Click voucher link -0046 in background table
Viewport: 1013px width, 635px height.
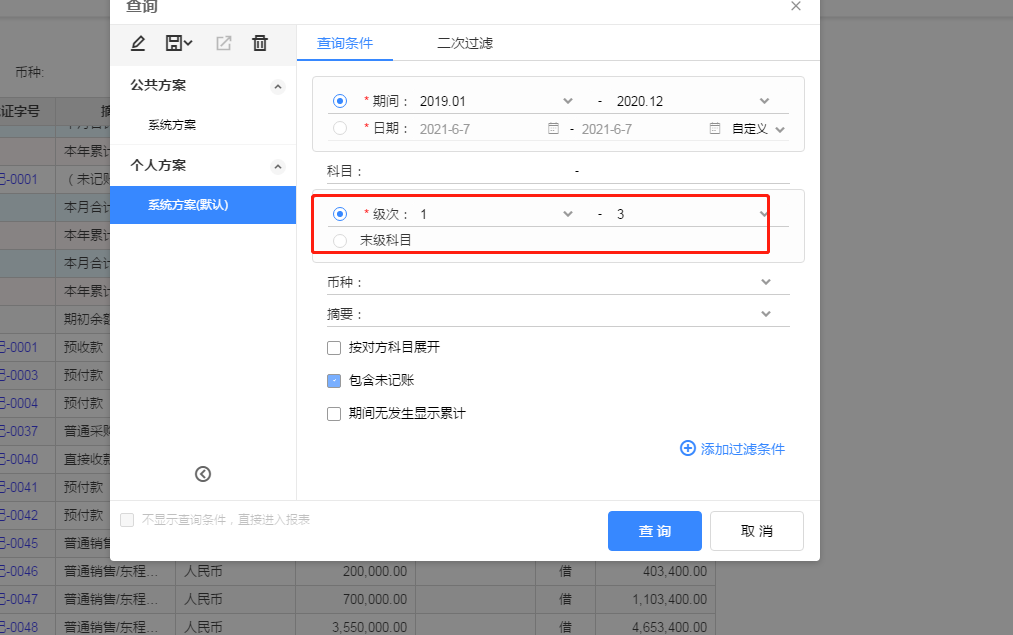[19, 571]
